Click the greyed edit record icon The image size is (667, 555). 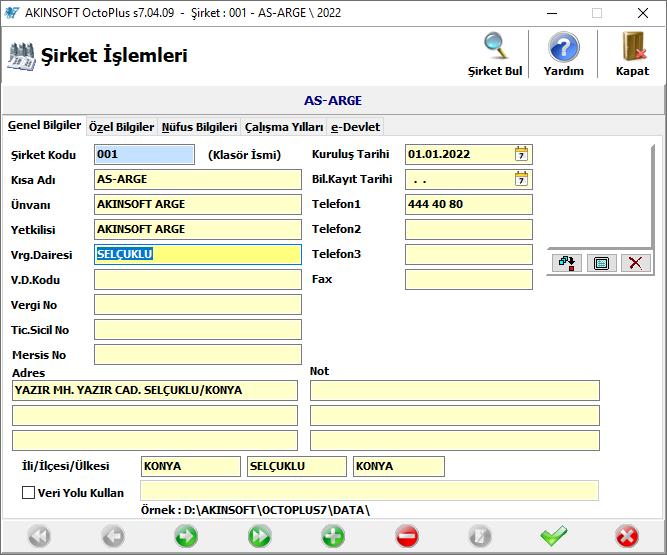tap(480, 536)
